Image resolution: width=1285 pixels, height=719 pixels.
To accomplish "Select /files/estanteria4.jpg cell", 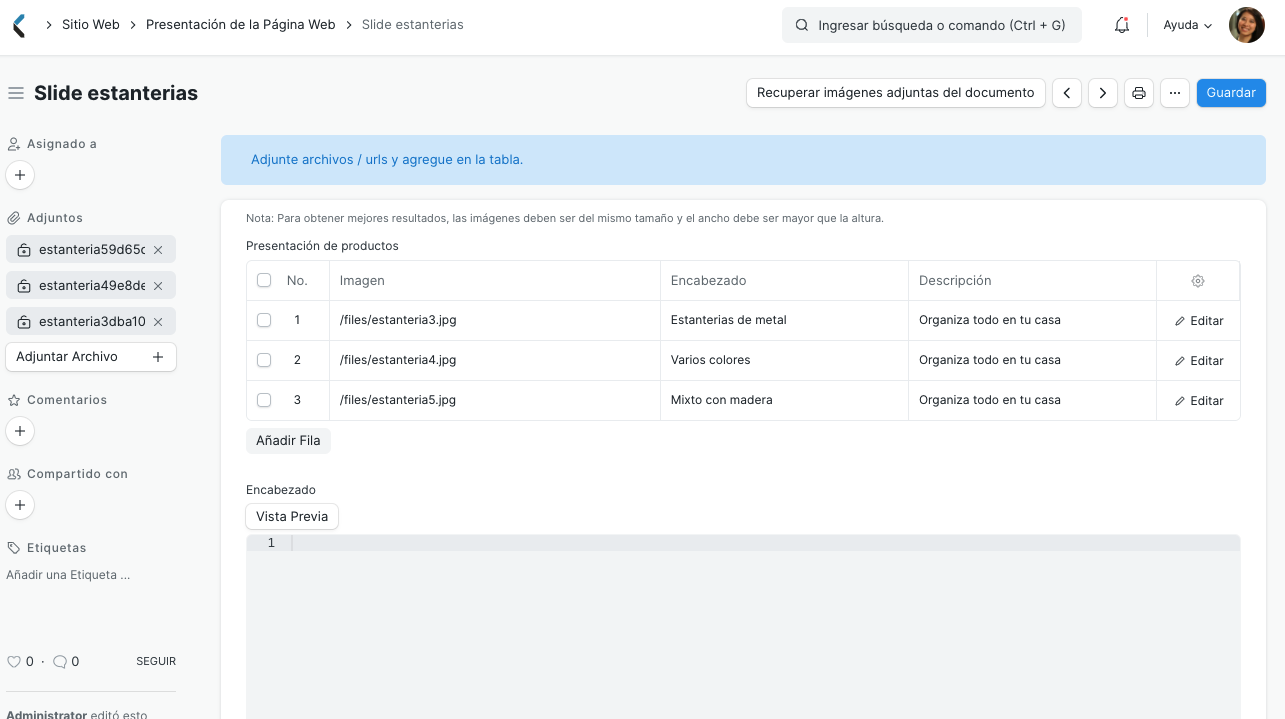I will (x=495, y=360).
